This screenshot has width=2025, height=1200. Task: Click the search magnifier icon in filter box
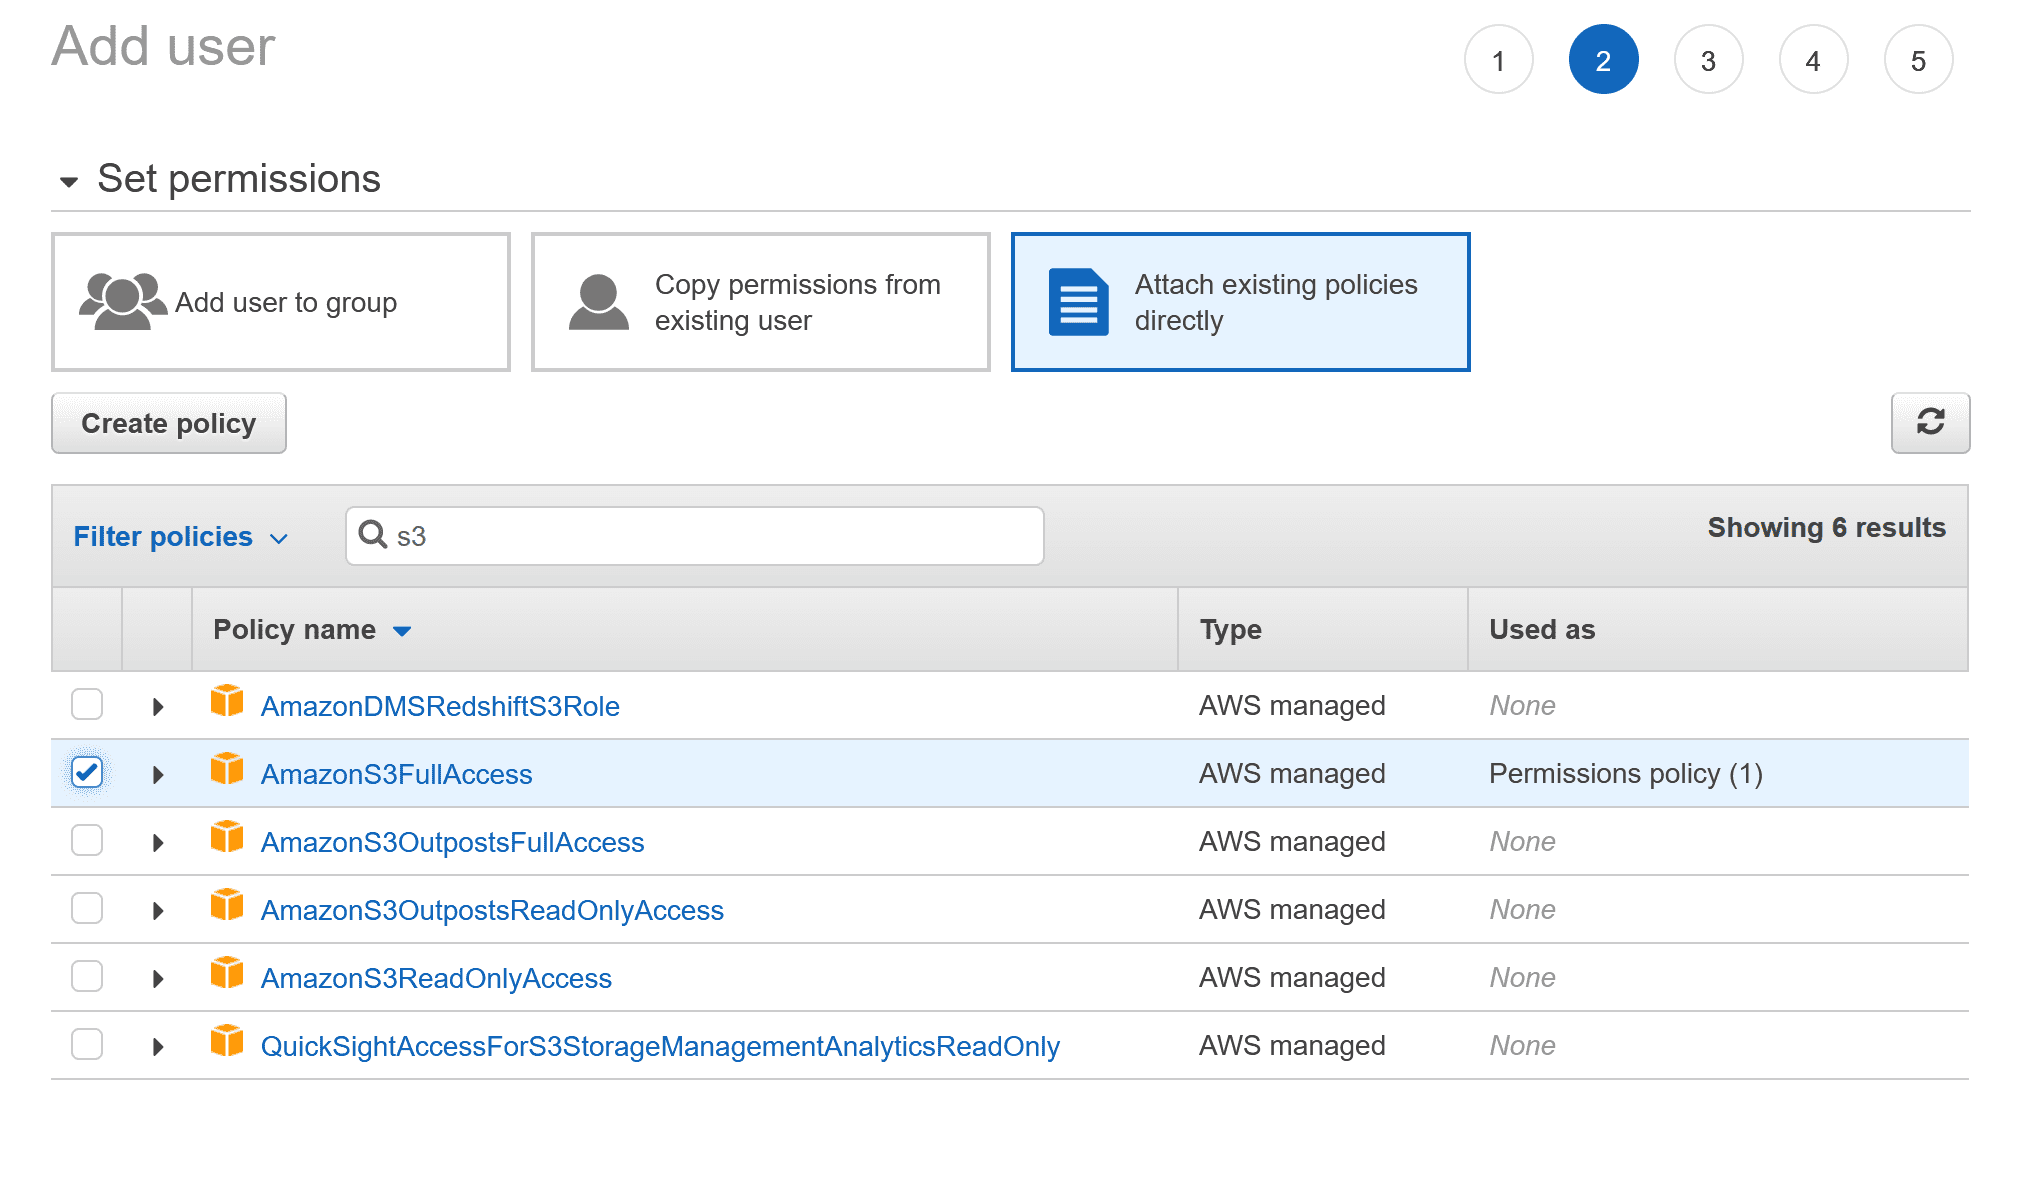click(373, 535)
